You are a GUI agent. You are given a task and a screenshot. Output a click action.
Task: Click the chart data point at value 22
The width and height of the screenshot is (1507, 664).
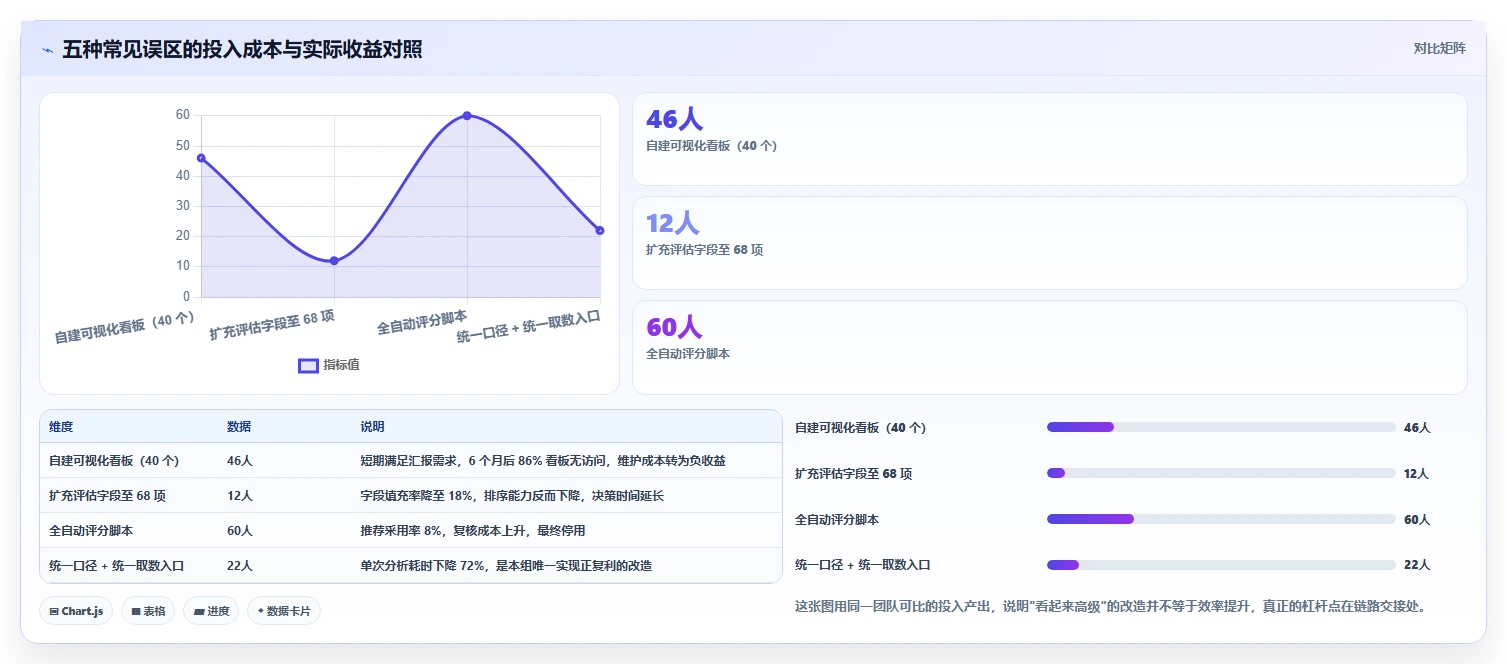600,230
